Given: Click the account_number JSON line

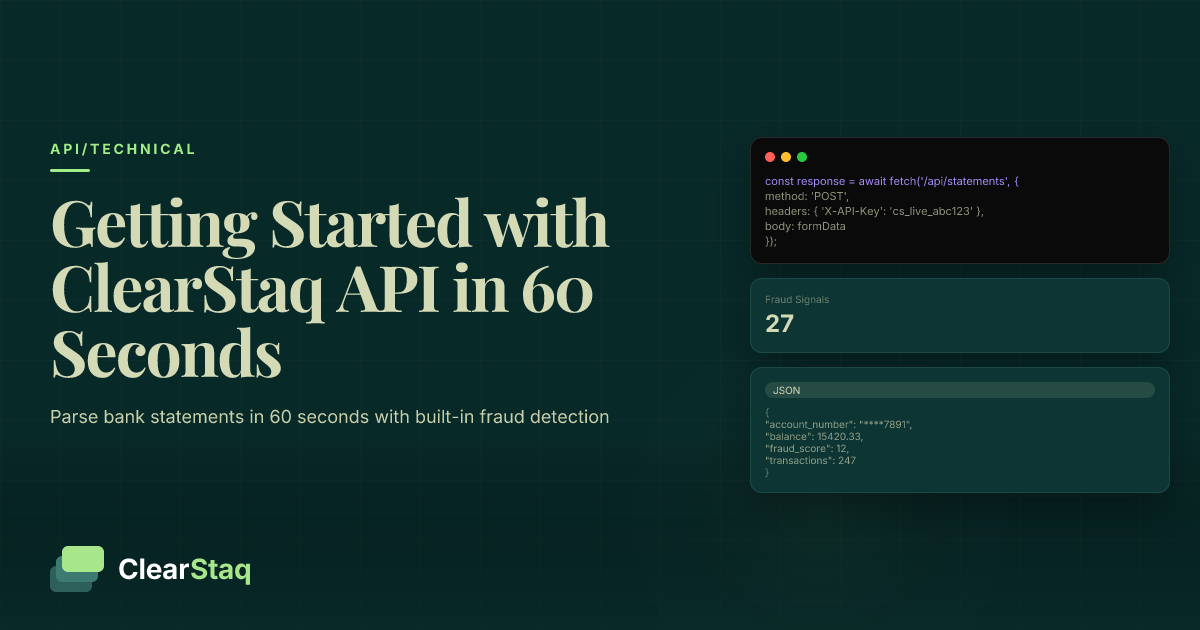Looking at the screenshot, I should pyautogui.click(x=839, y=425).
